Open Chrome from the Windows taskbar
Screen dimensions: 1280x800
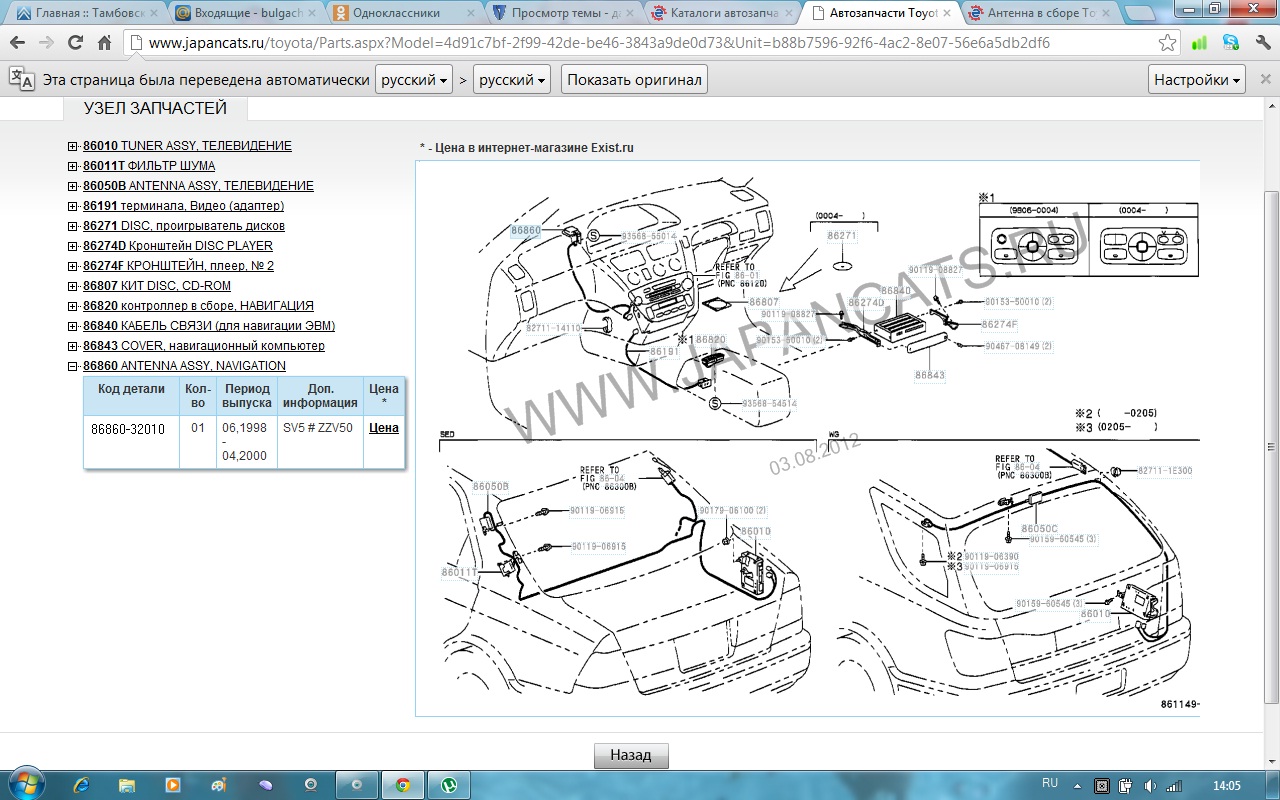point(402,785)
